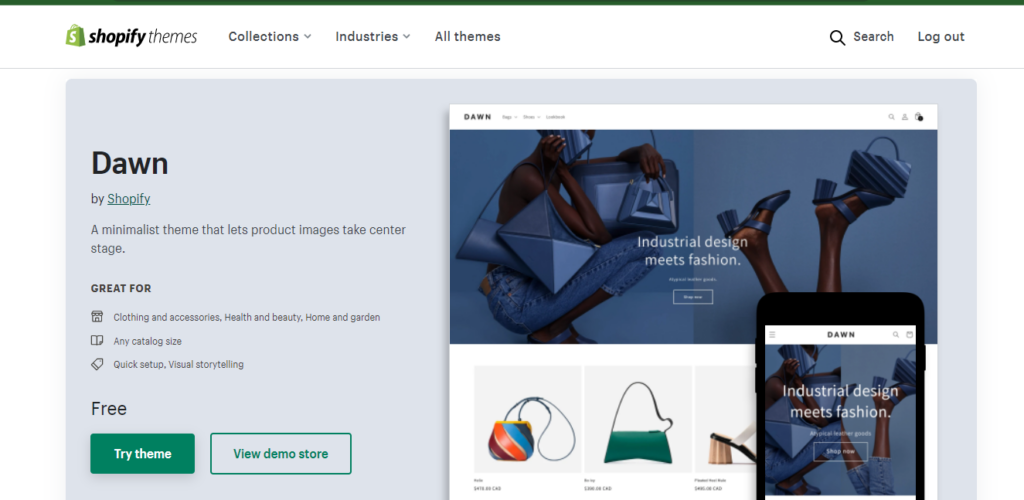Click the minimalist theme description text
Image resolution: width=1024 pixels, height=500 pixels.
pos(248,239)
